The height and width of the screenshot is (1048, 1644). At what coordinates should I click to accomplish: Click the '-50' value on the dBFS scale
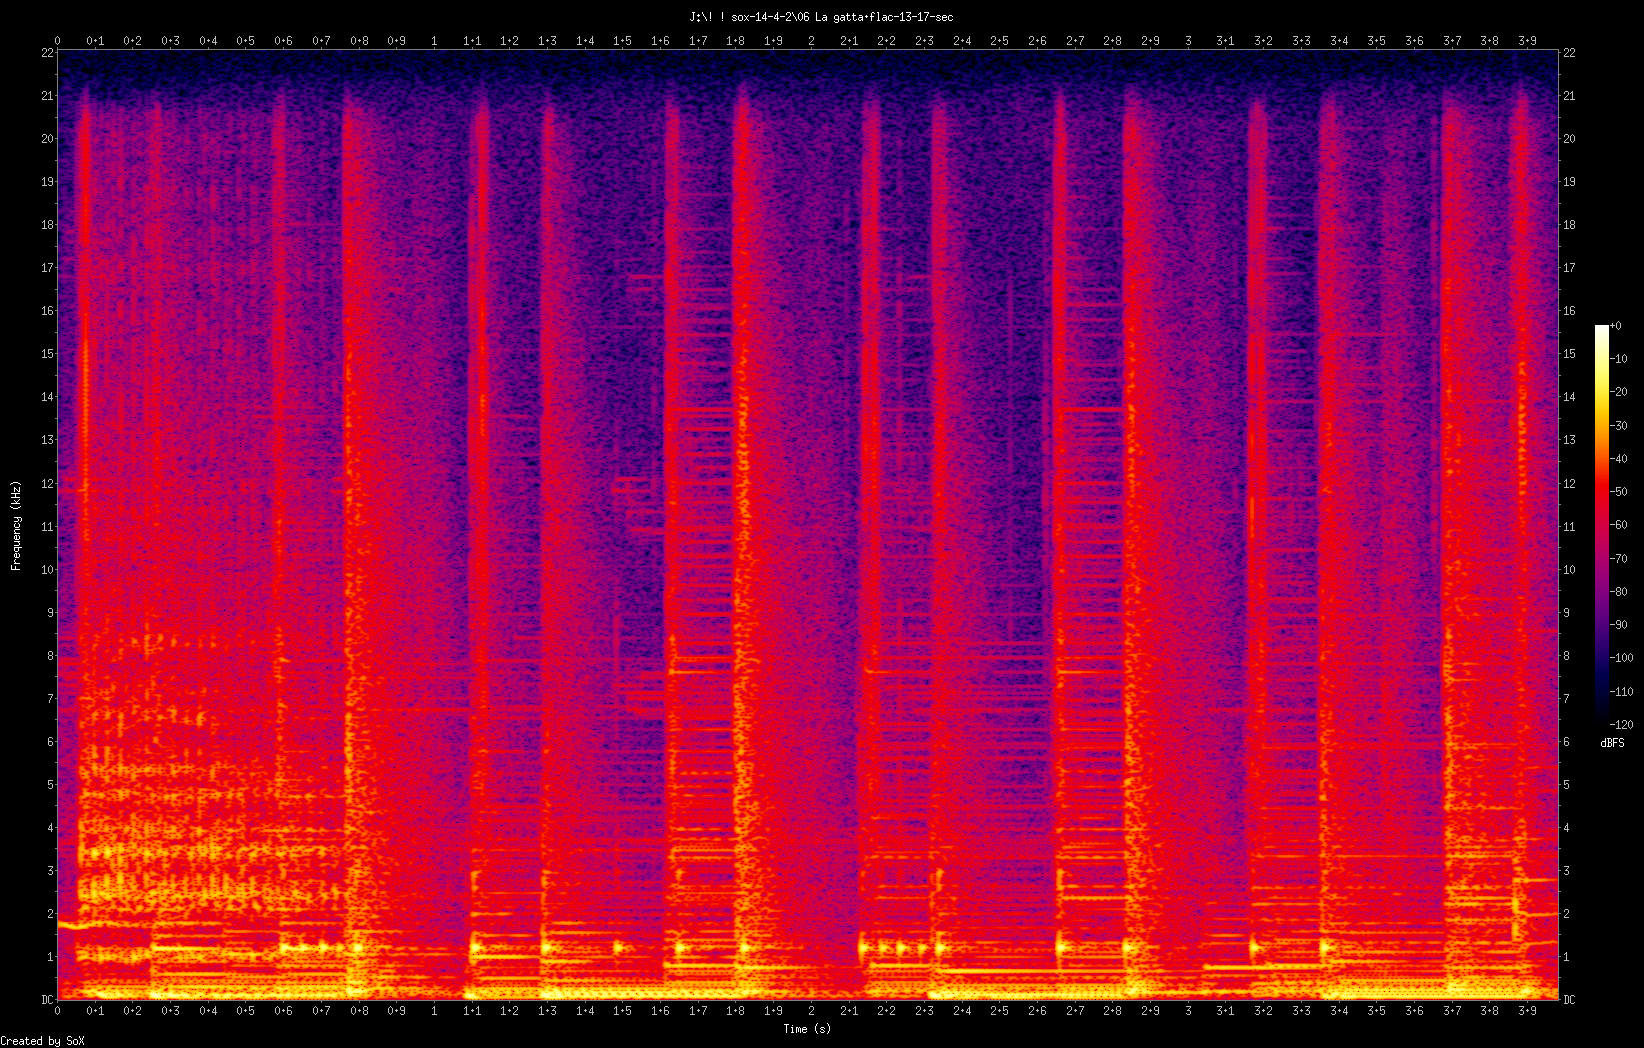1619,492
